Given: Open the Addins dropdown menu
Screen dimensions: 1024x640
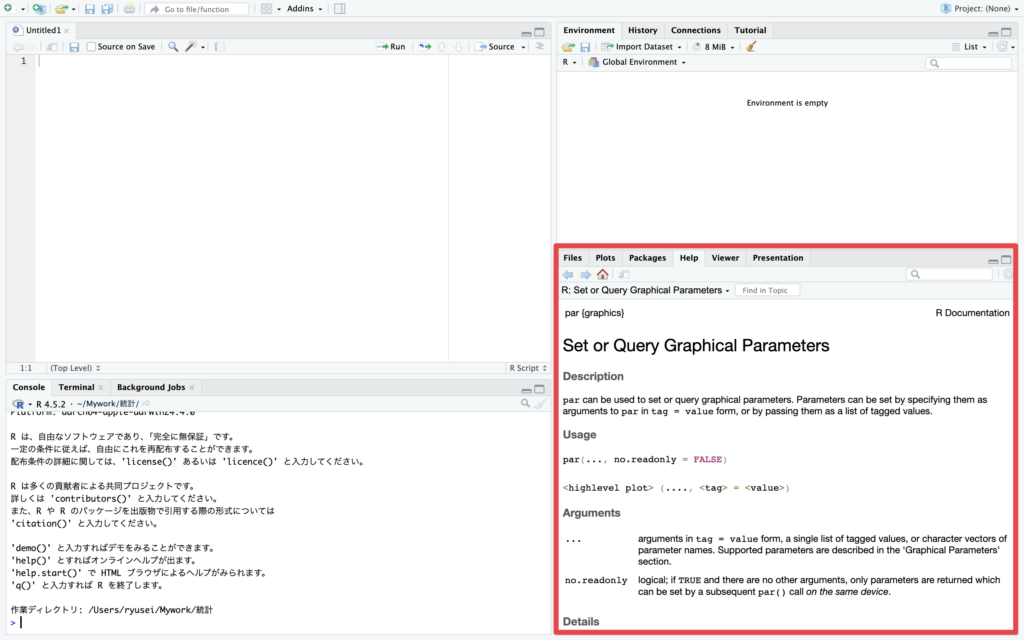Looking at the screenshot, I should pos(304,9).
